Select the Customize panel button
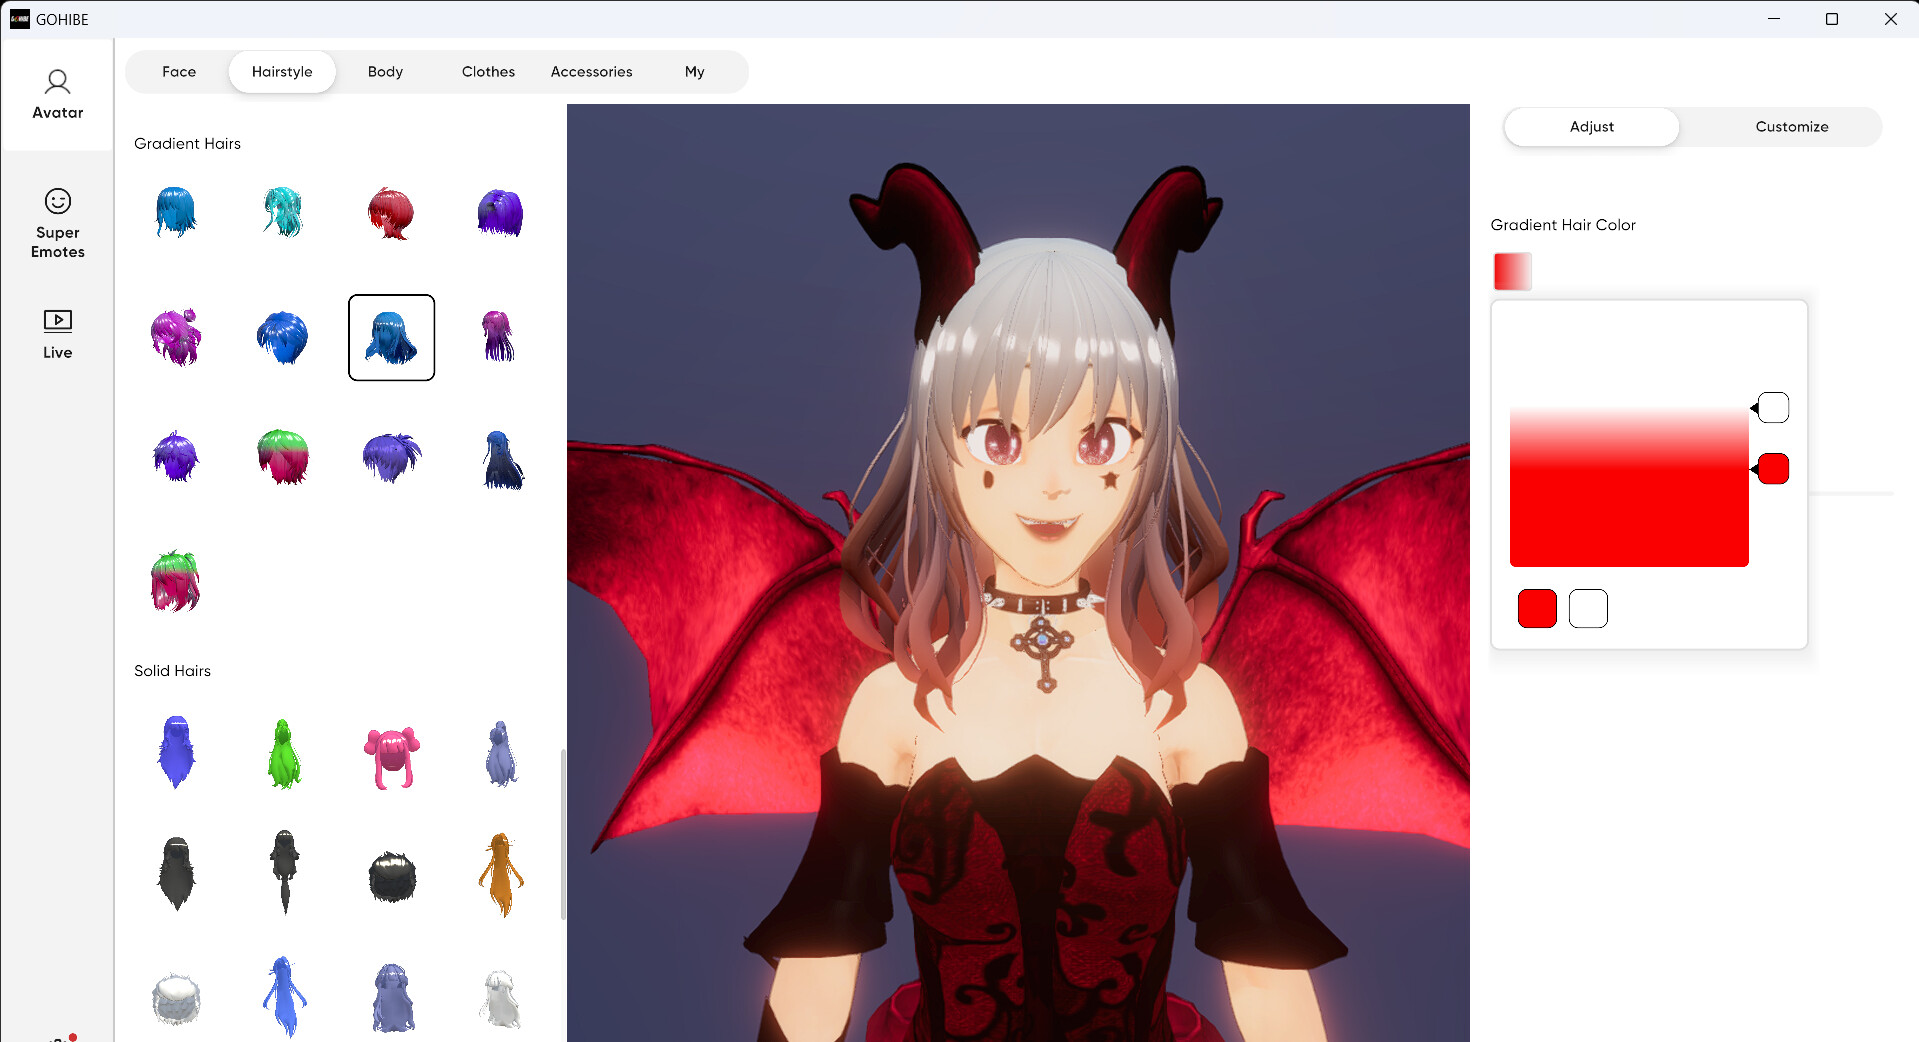The height and width of the screenshot is (1042, 1919). click(x=1791, y=127)
